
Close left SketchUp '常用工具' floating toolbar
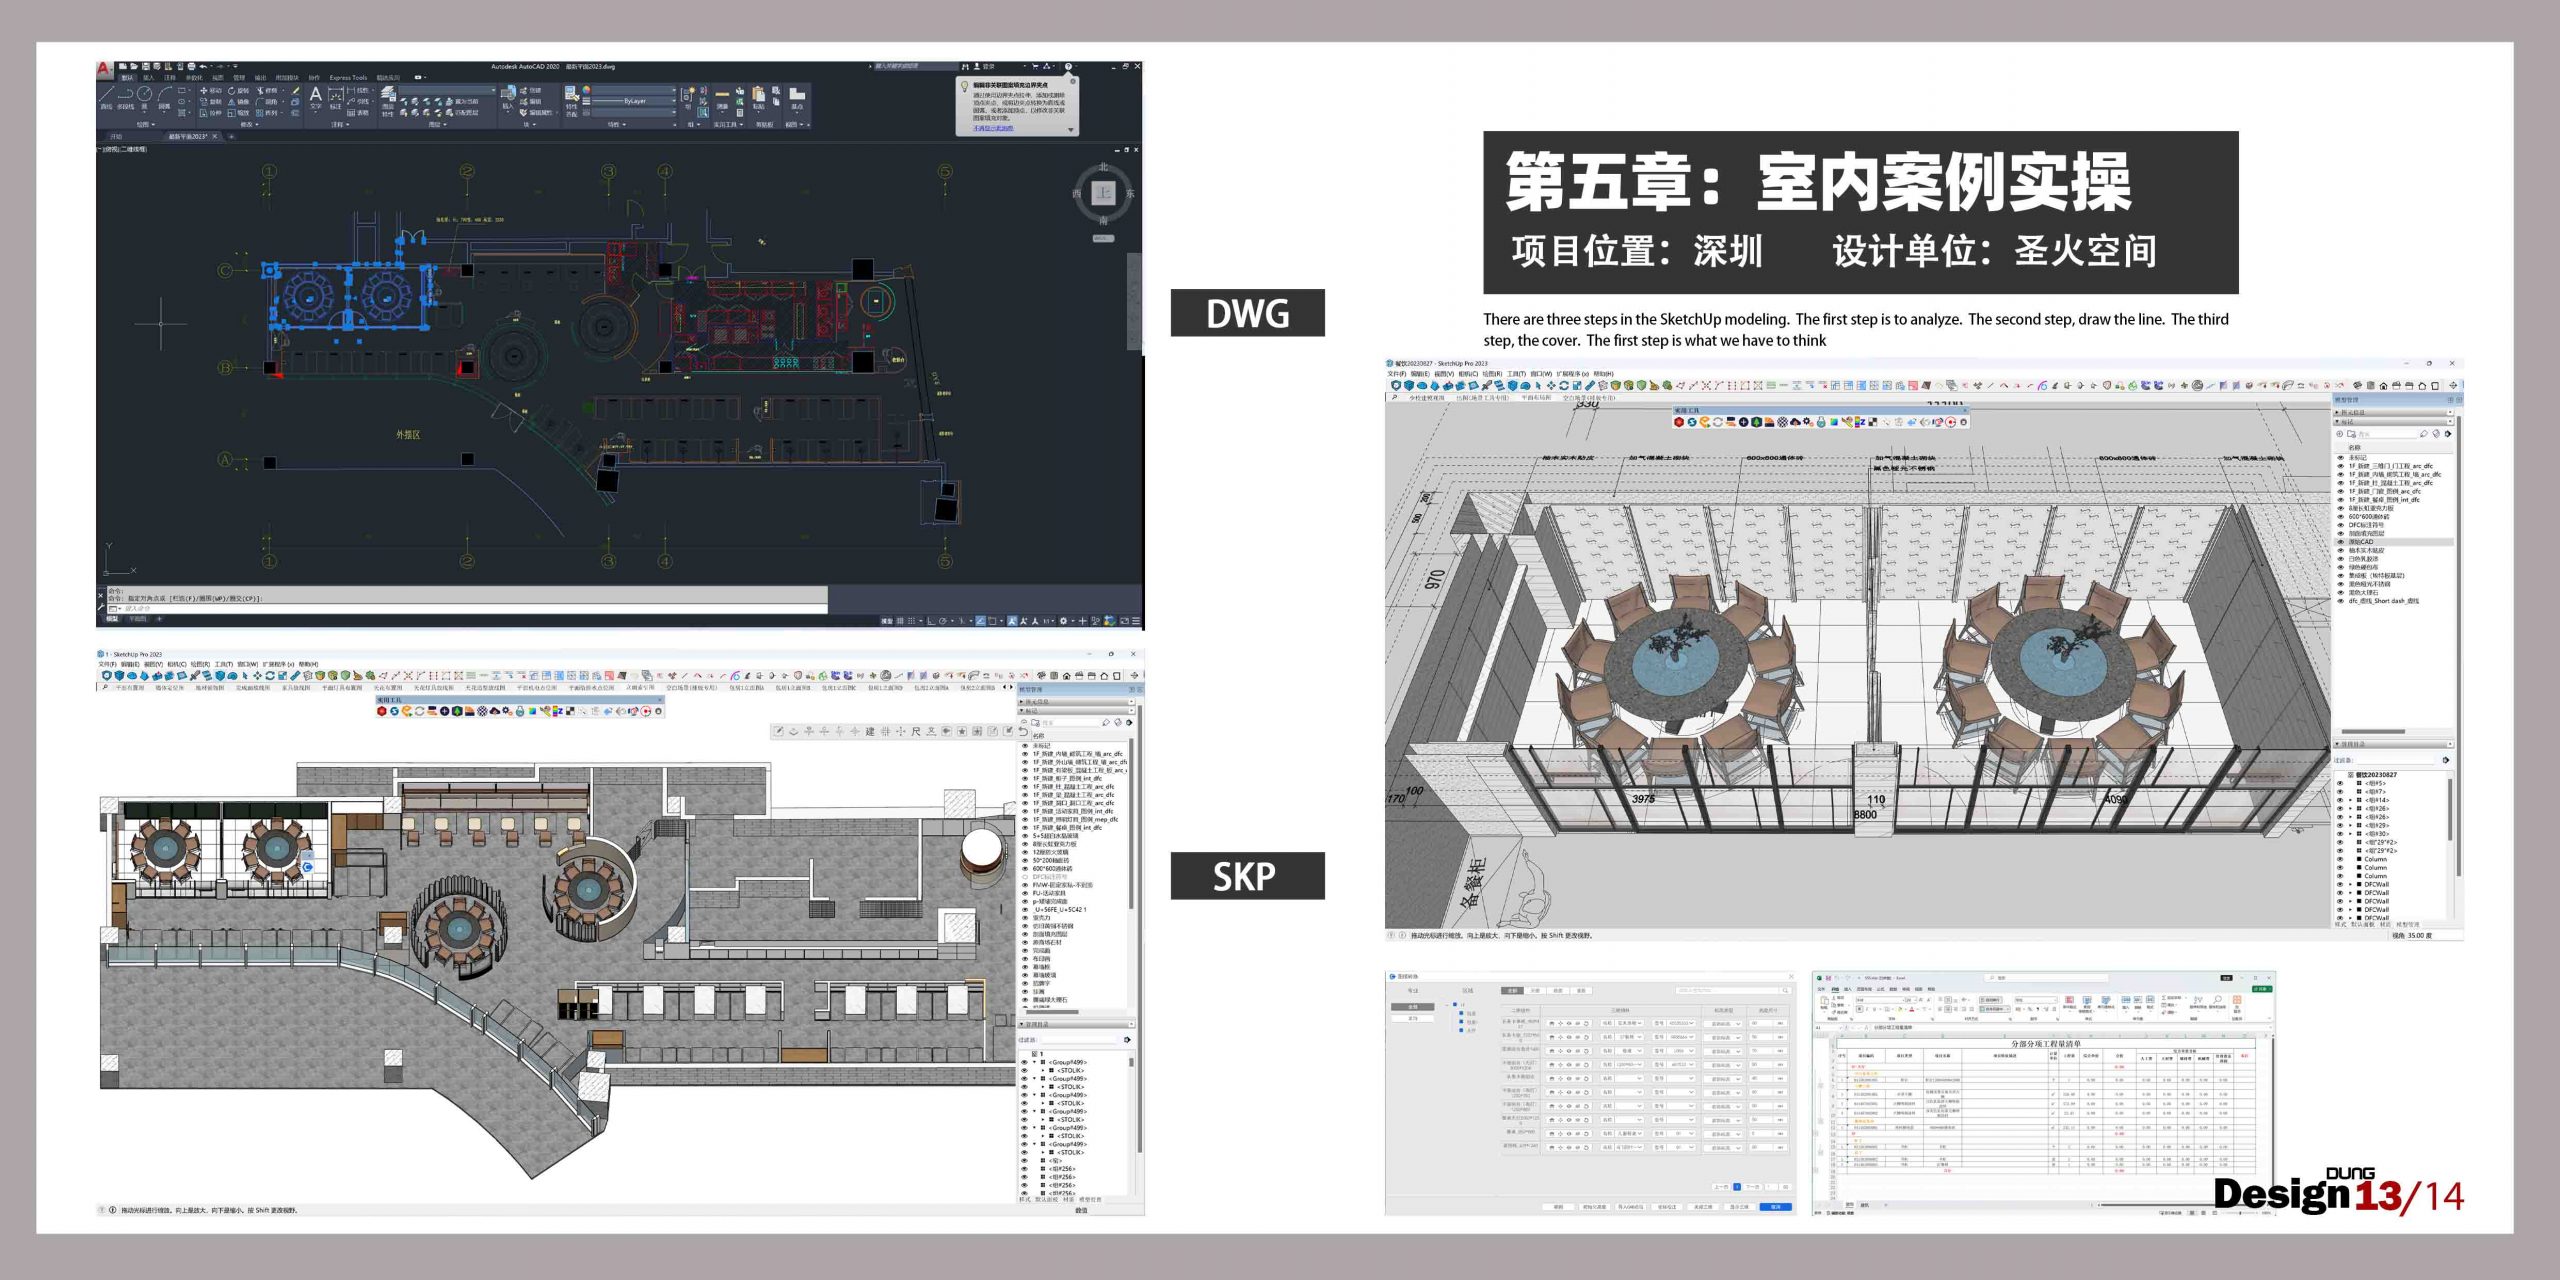tap(659, 700)
